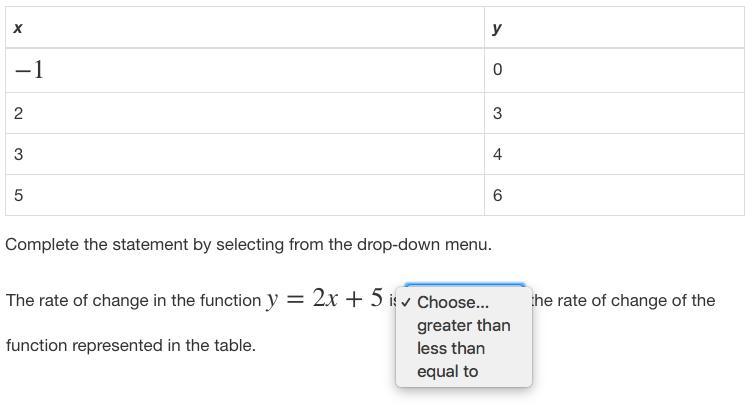Click the x cell showing 2
The image size is (754, 405).
pyautogui.click(x=19, y=113)
